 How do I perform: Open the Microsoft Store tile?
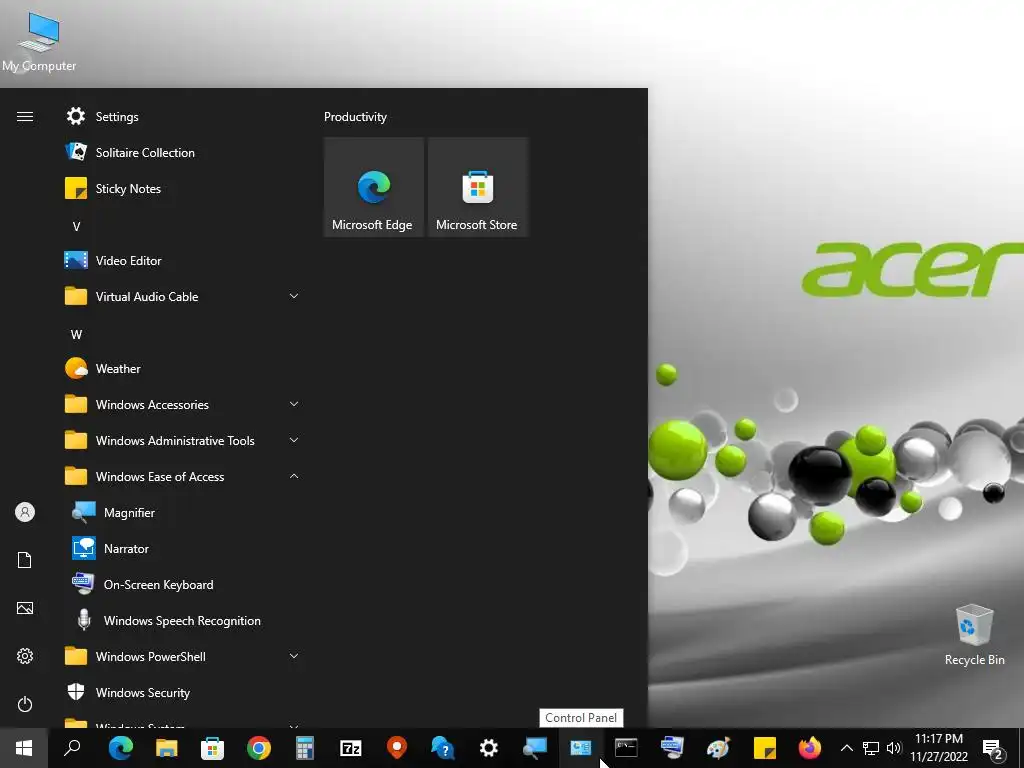tap(477, 187)
